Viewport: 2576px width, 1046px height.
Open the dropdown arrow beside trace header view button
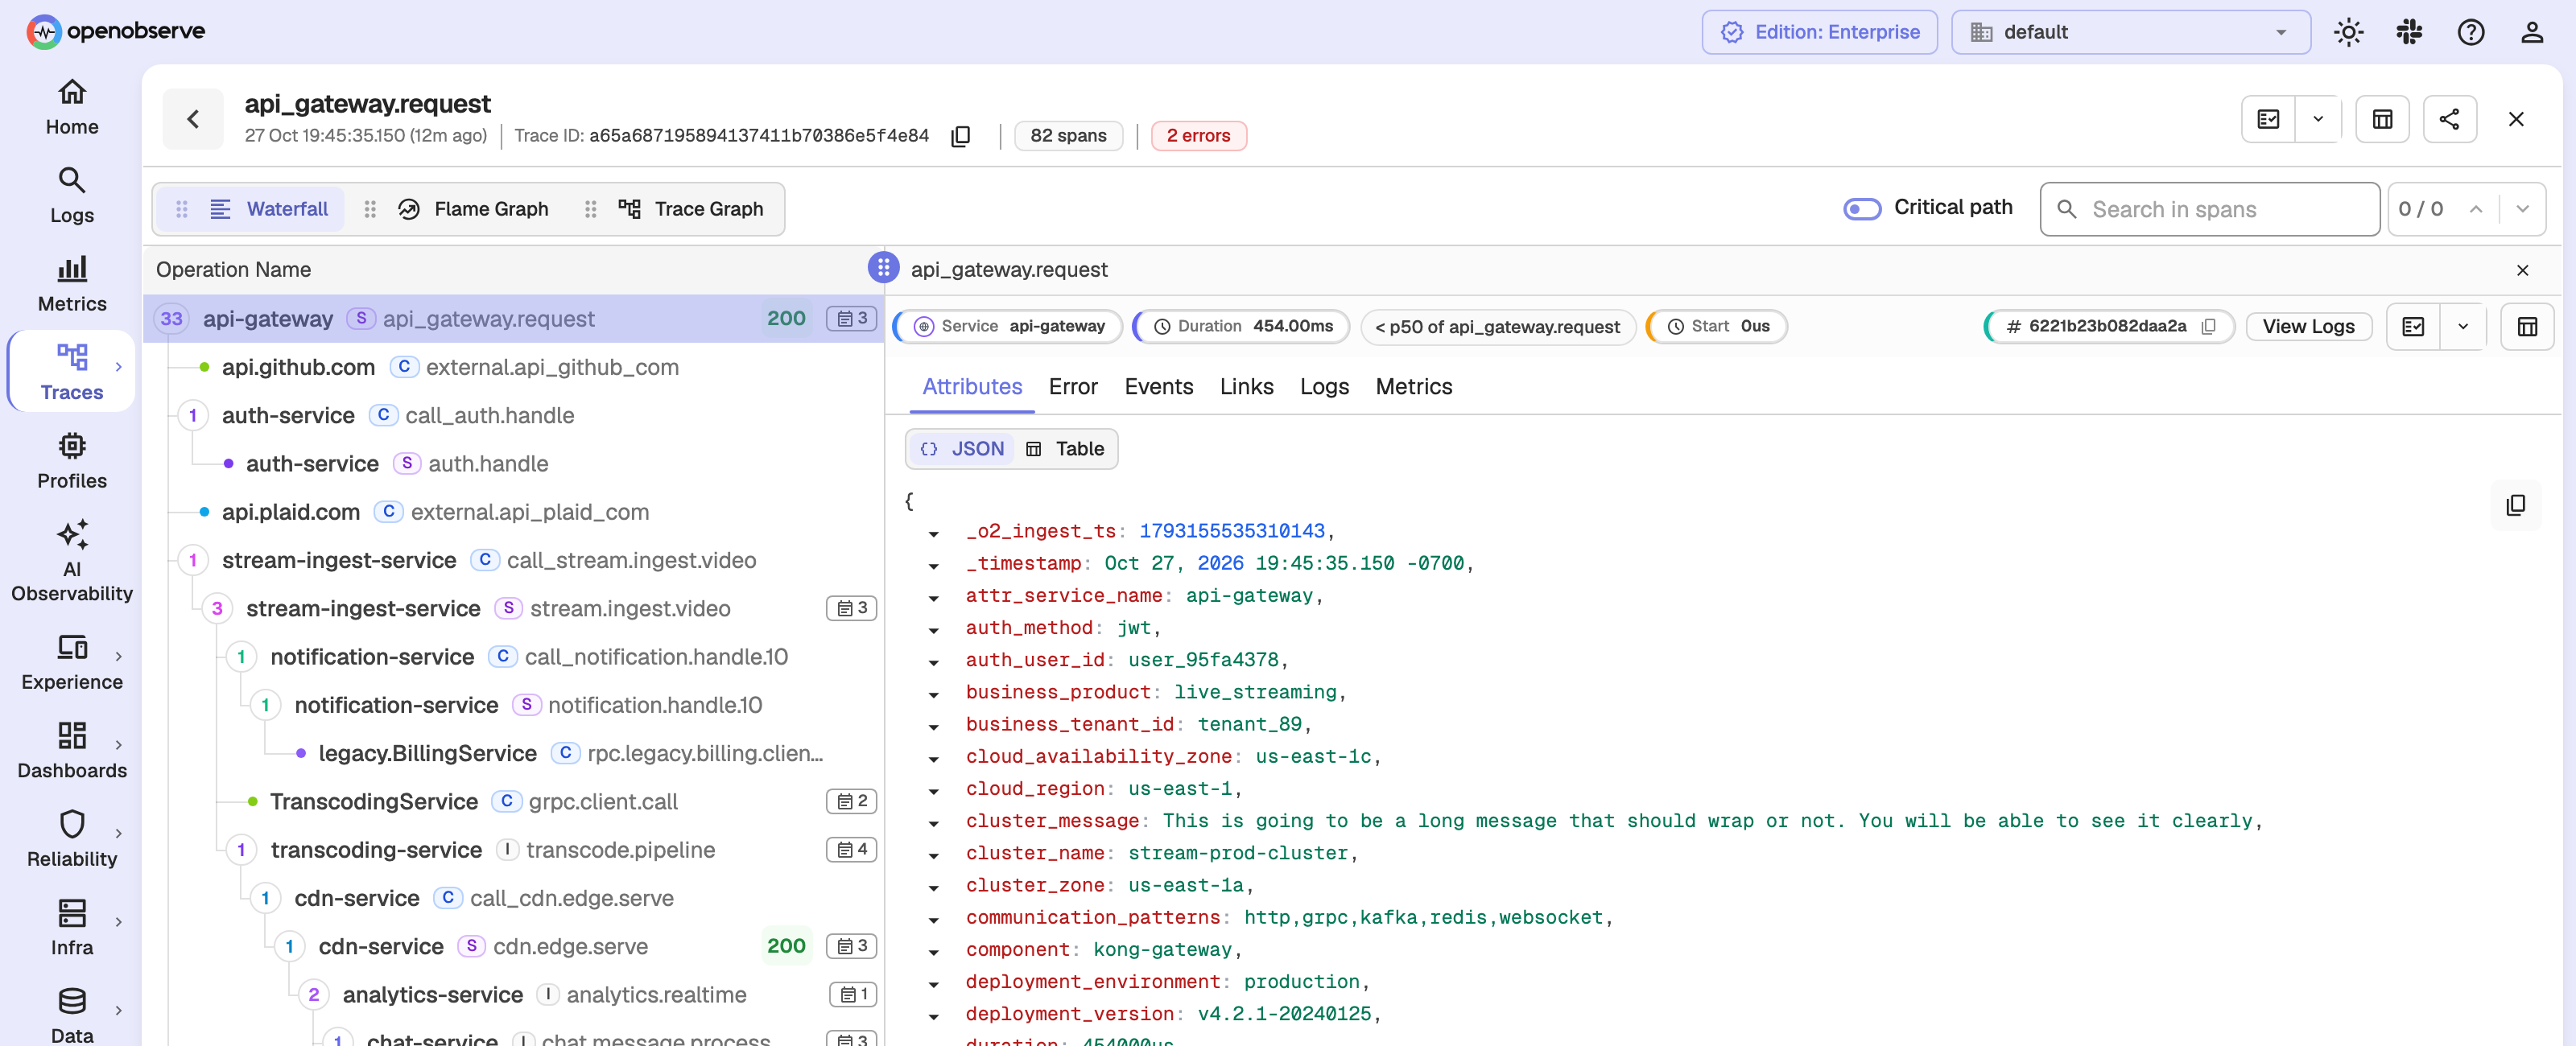2317,119
